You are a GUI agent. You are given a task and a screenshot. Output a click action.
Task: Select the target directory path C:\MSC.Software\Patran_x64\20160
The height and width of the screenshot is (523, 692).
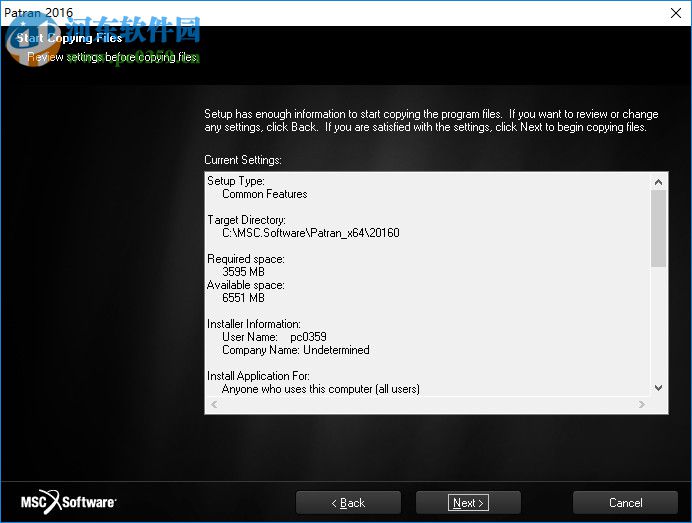coord(311,233)
